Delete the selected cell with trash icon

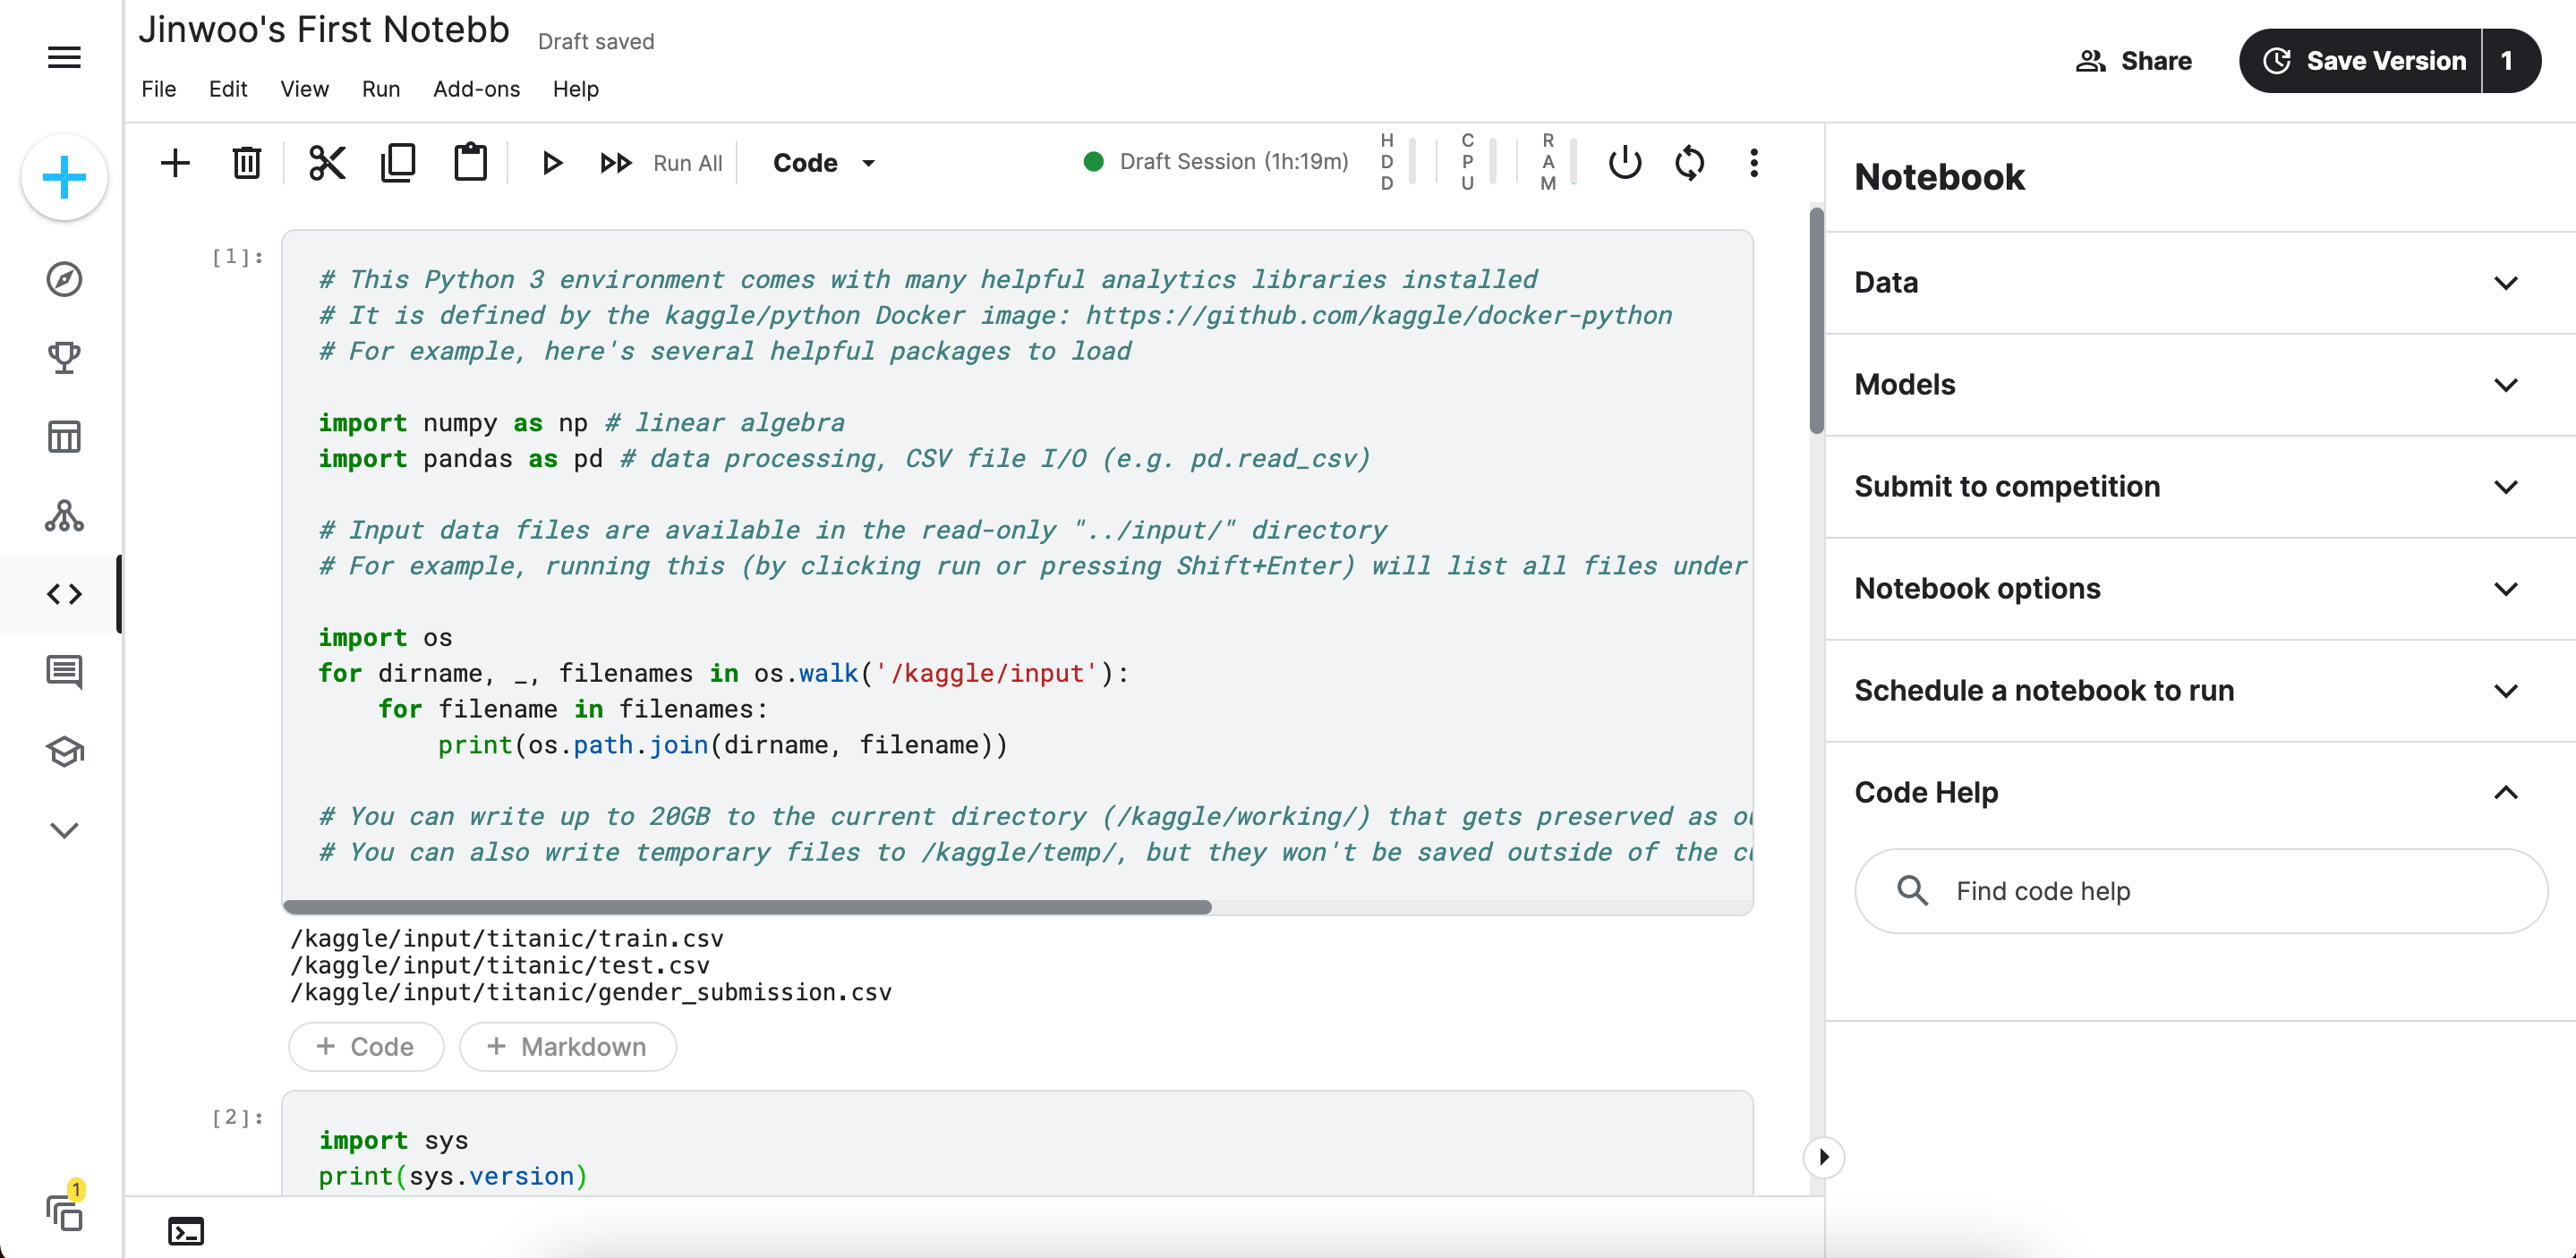[x=247, y=163]
